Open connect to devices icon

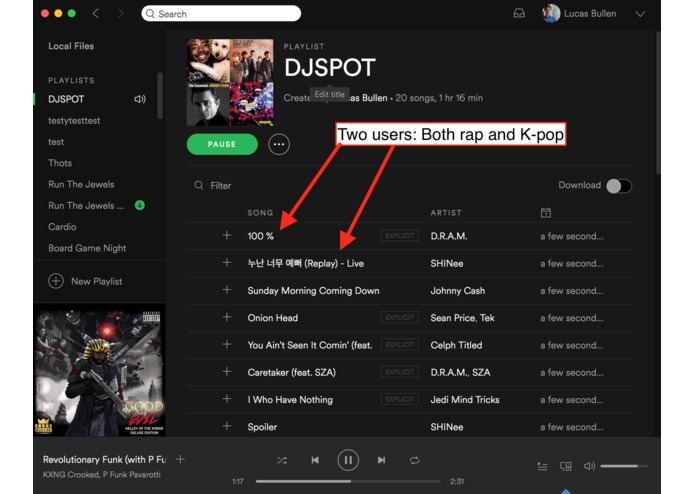pyautogui.click(x=566, y=466)
